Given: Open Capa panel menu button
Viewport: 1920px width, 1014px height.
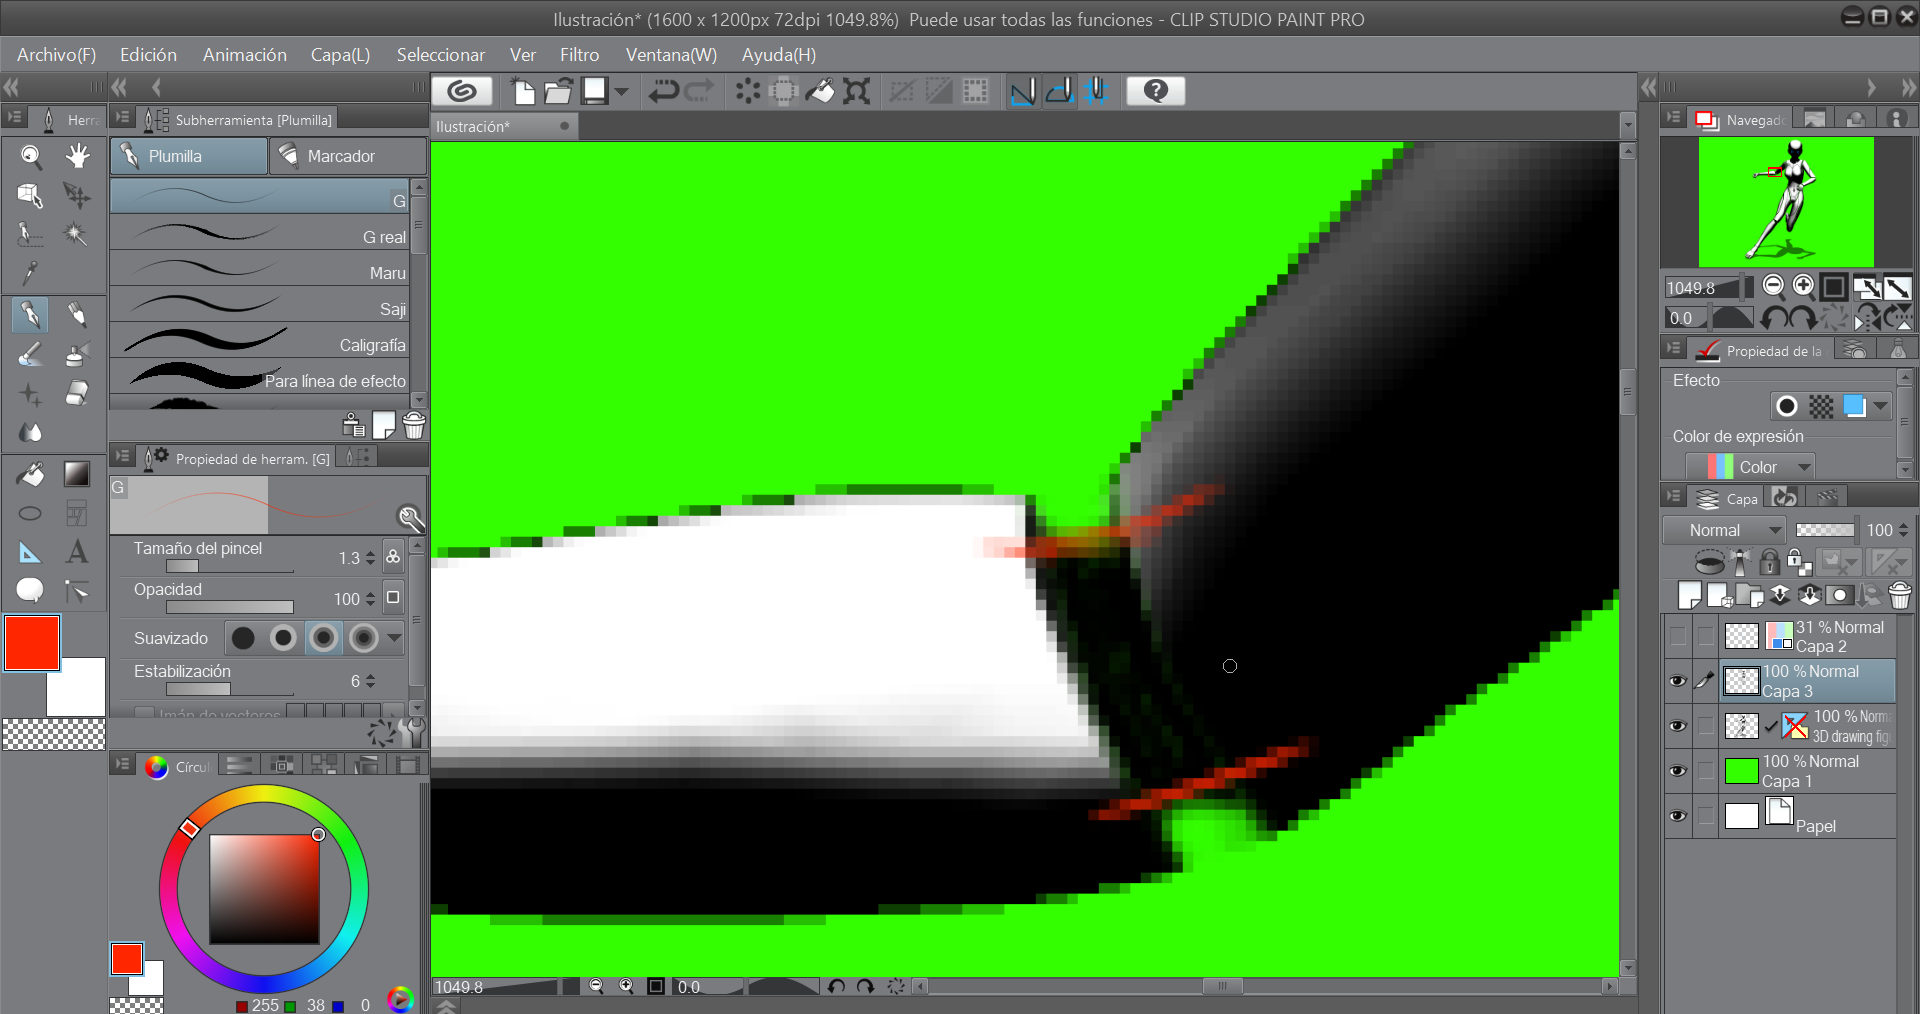Looking at the screenshot, I should tap(1674, 497).
